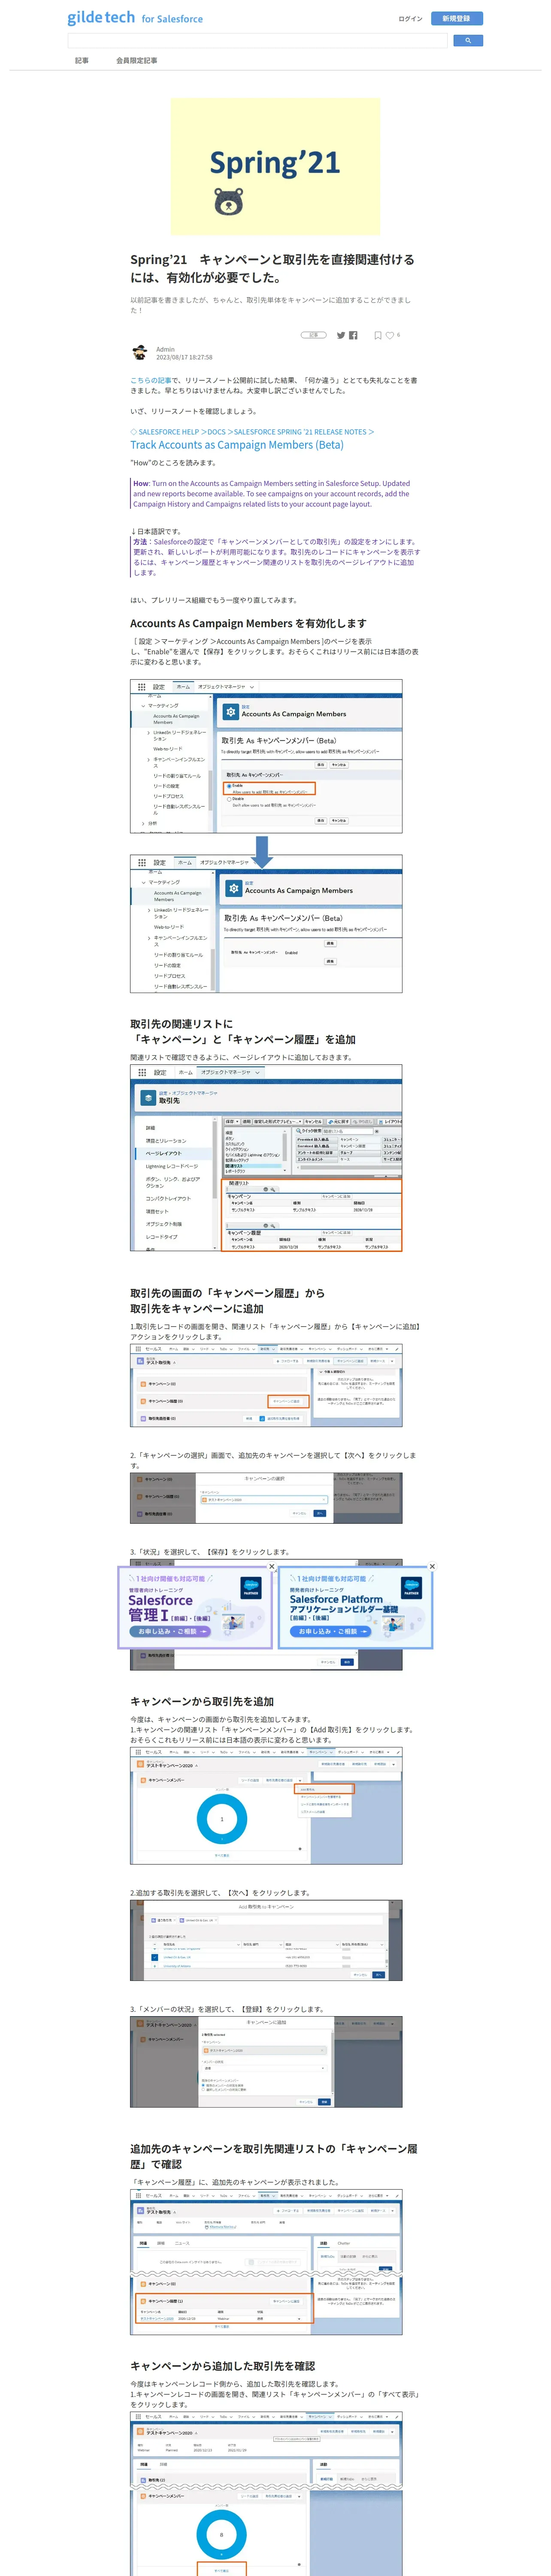Open the キャンペーンに追加 member status screenshot
The width and height of the screenshot is (551, 2576).
pos(266,2062)
